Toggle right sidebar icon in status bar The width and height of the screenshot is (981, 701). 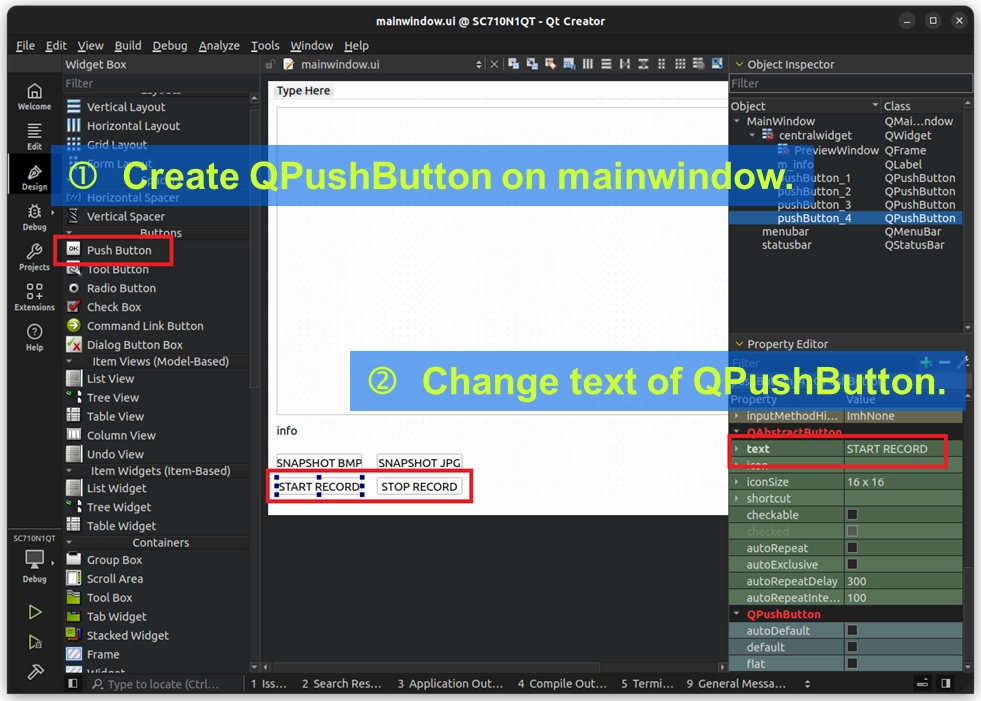pos(946,683)
